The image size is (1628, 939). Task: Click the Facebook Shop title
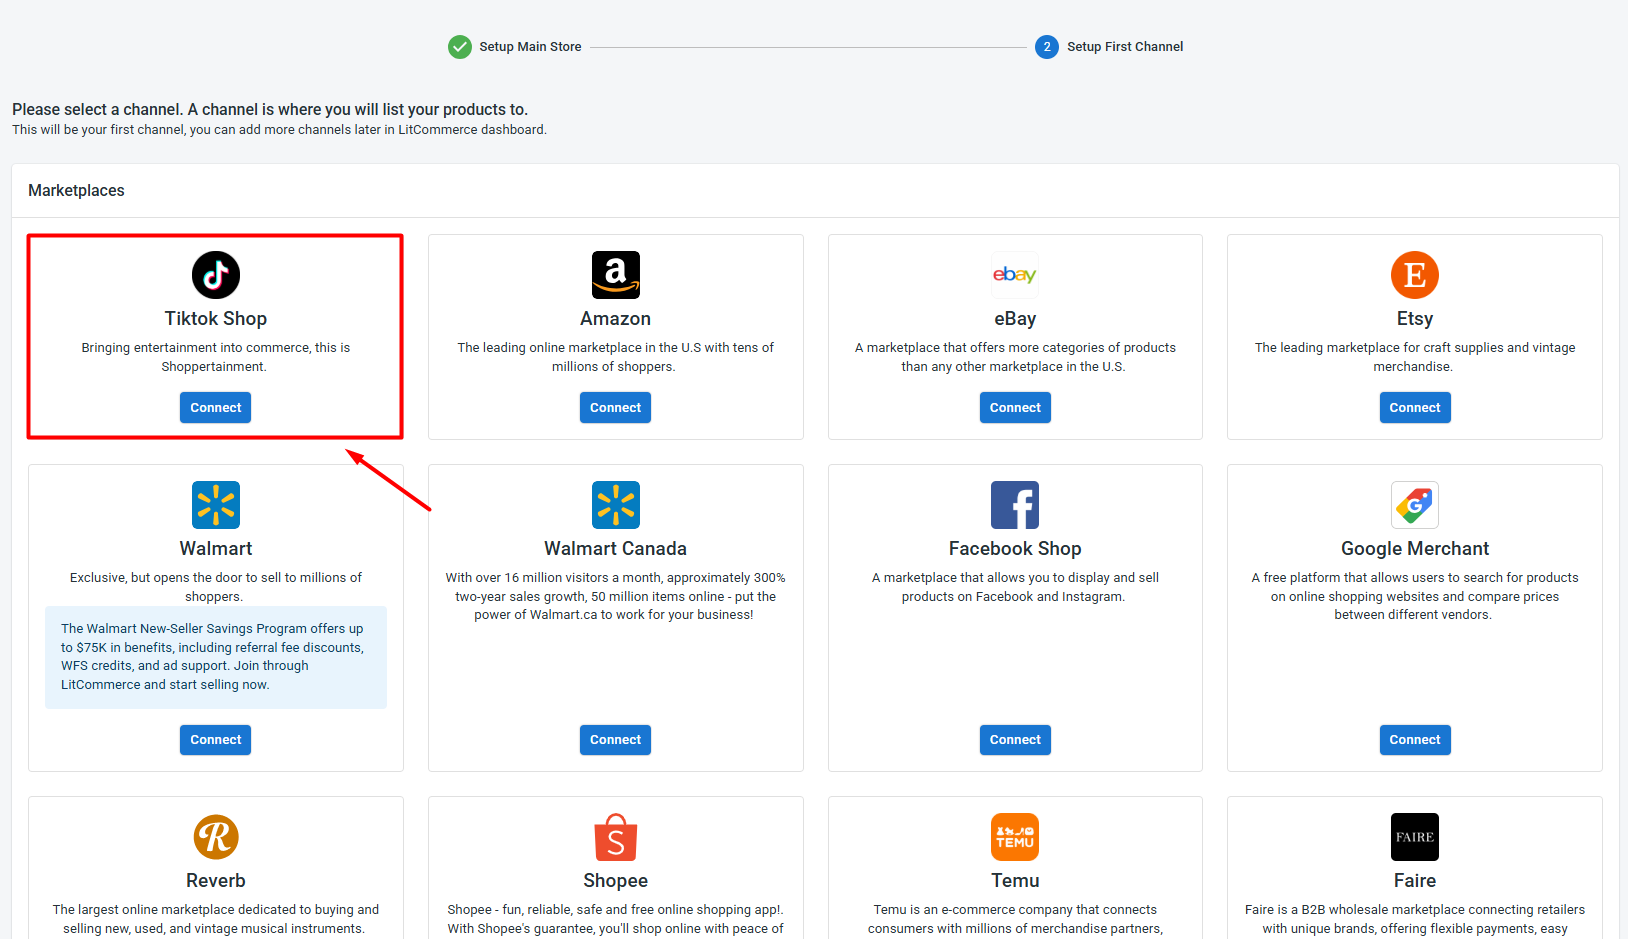pos(1015,549)
